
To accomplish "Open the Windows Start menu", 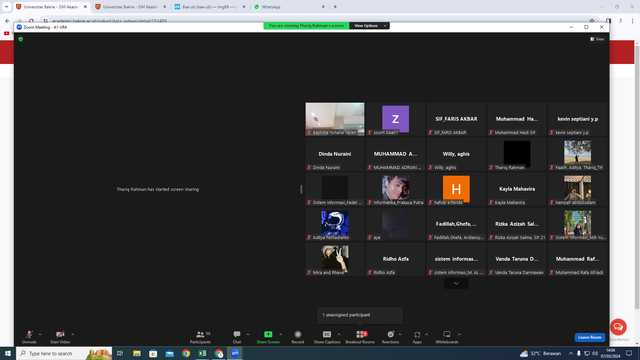I will tap(8, 353).
